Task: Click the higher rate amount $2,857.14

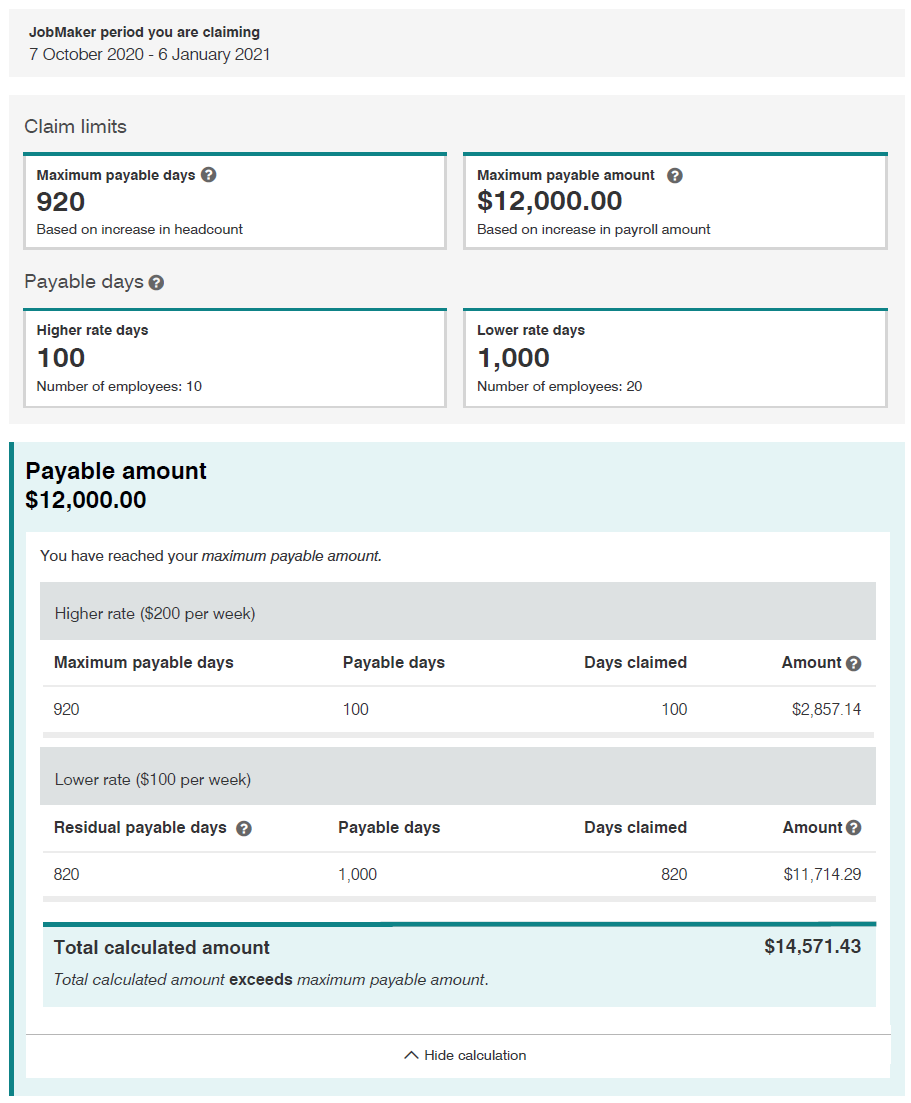Action: [x=826, y=710]
